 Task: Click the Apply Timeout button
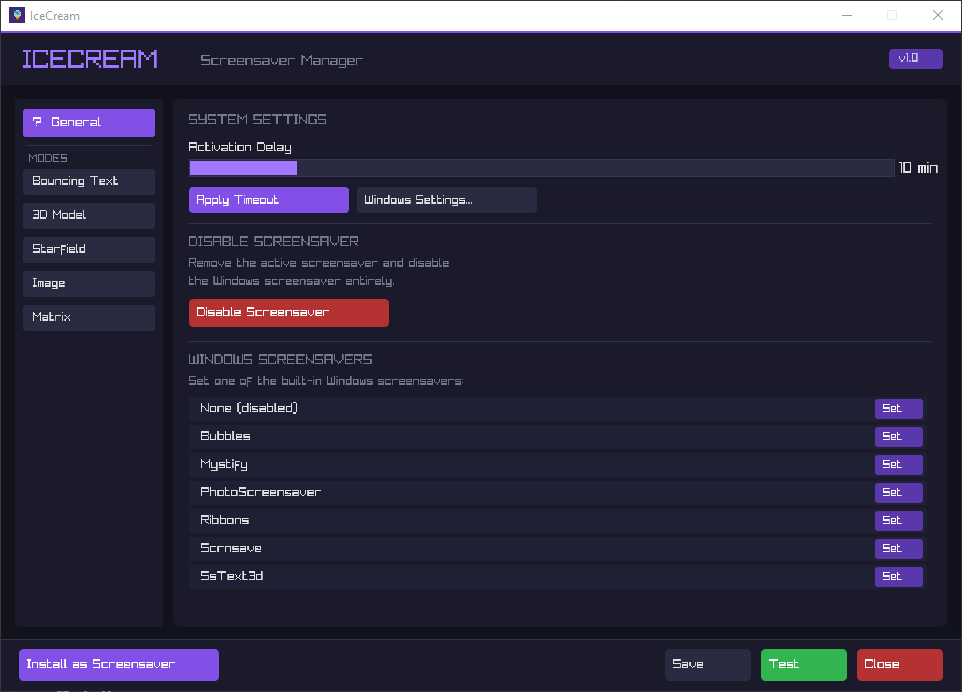pos(269,200)
